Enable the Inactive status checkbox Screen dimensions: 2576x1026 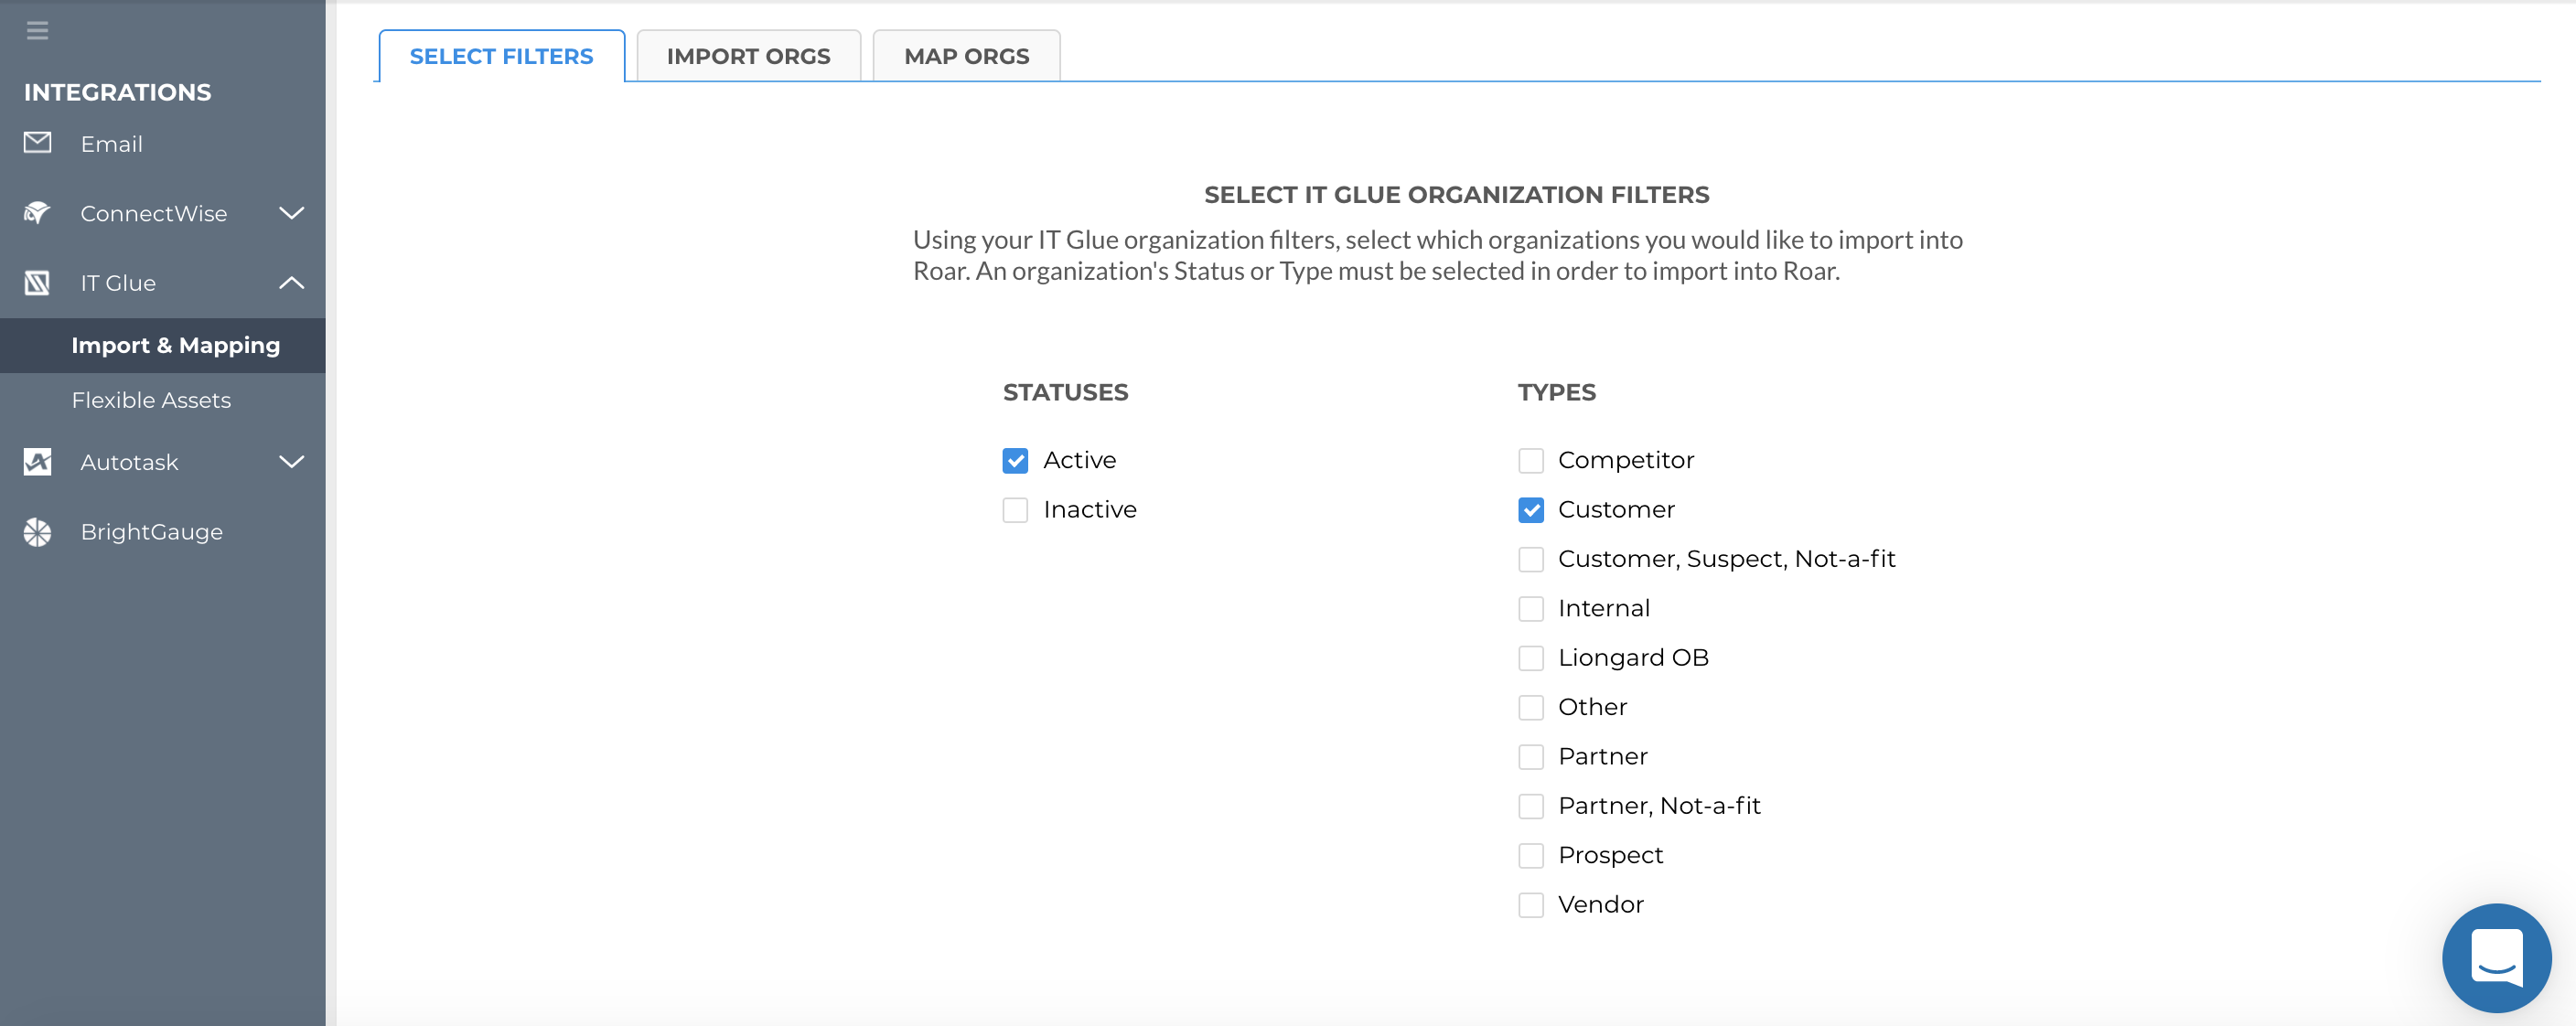point(1015,510)
